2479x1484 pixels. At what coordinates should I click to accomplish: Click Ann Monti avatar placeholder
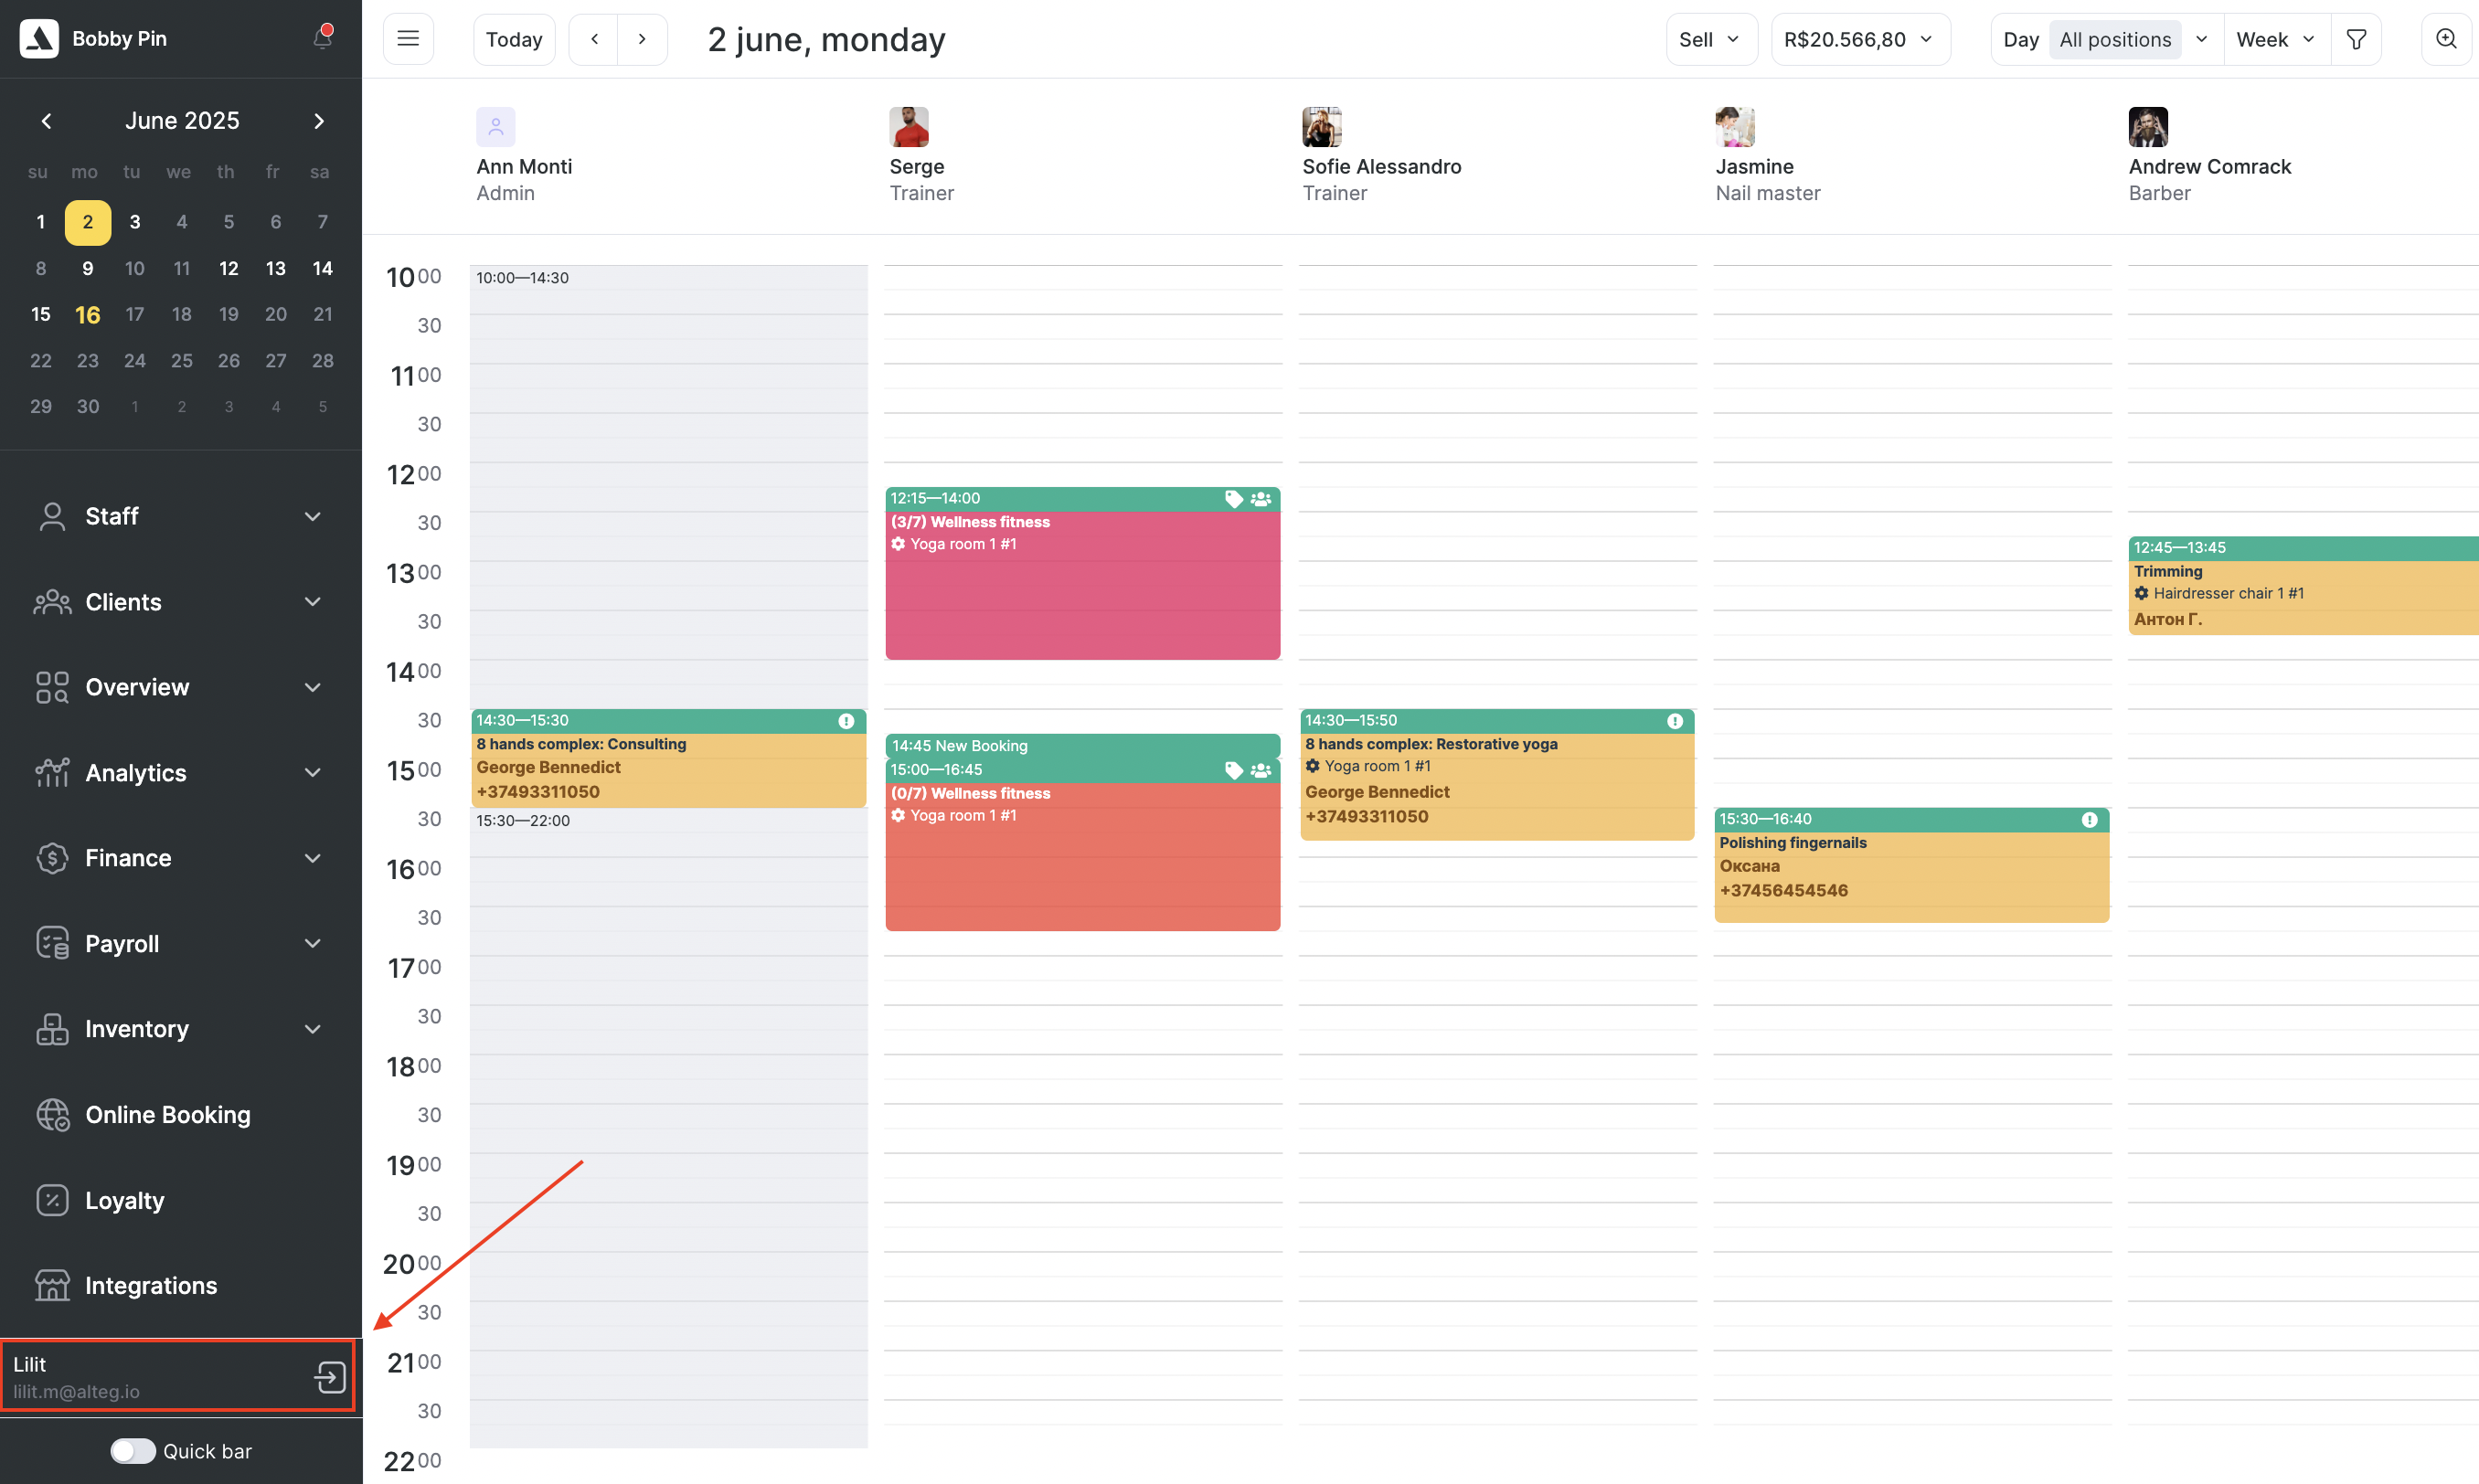pos(496,127)
